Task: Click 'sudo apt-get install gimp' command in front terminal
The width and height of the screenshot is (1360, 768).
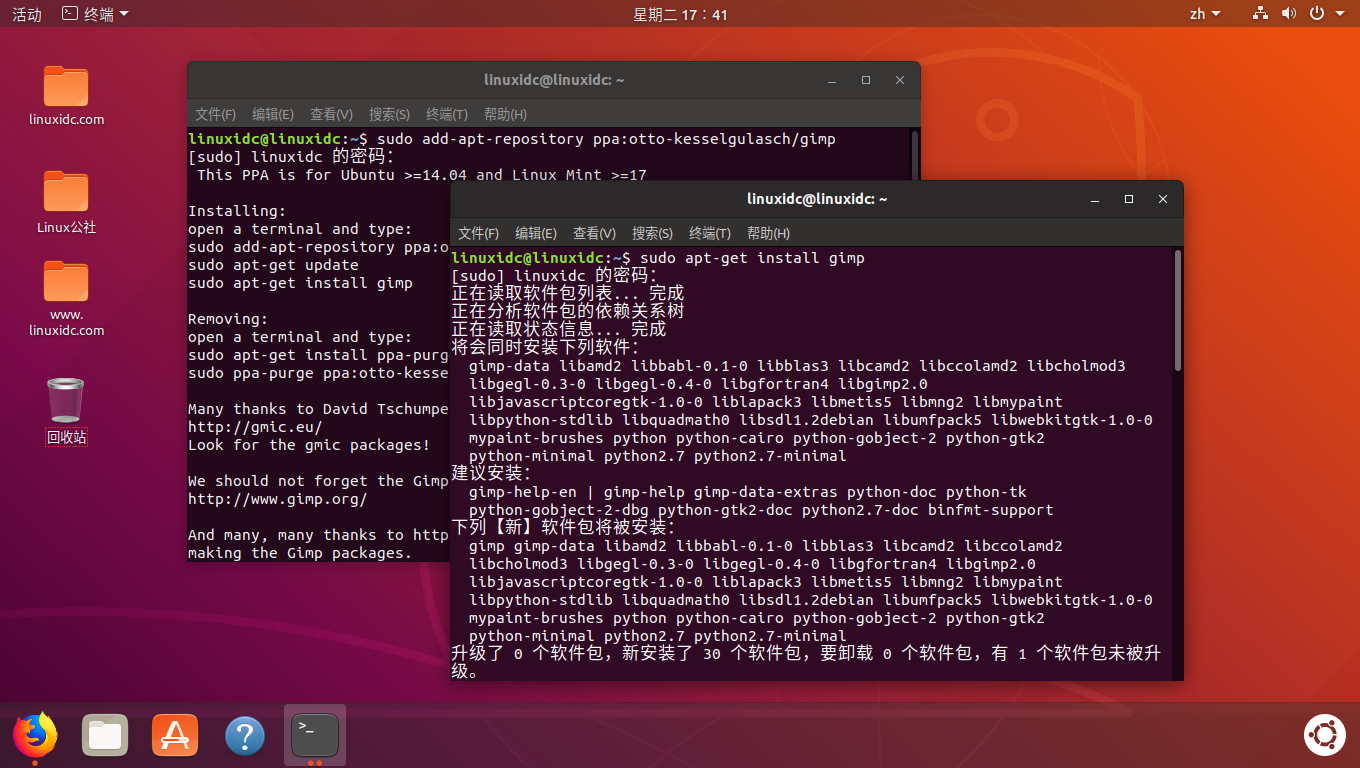Action: (752, 258)
